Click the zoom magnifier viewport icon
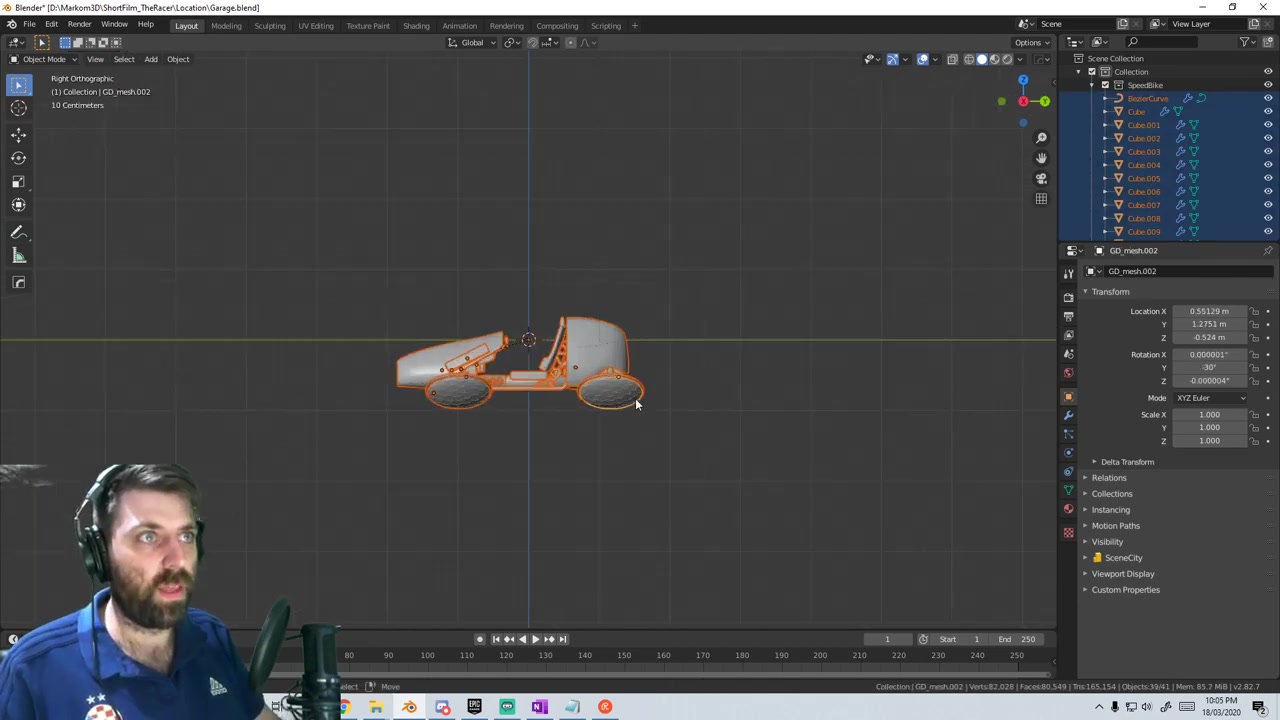Screen dimensions: 1280x720 coord(1041,138)
